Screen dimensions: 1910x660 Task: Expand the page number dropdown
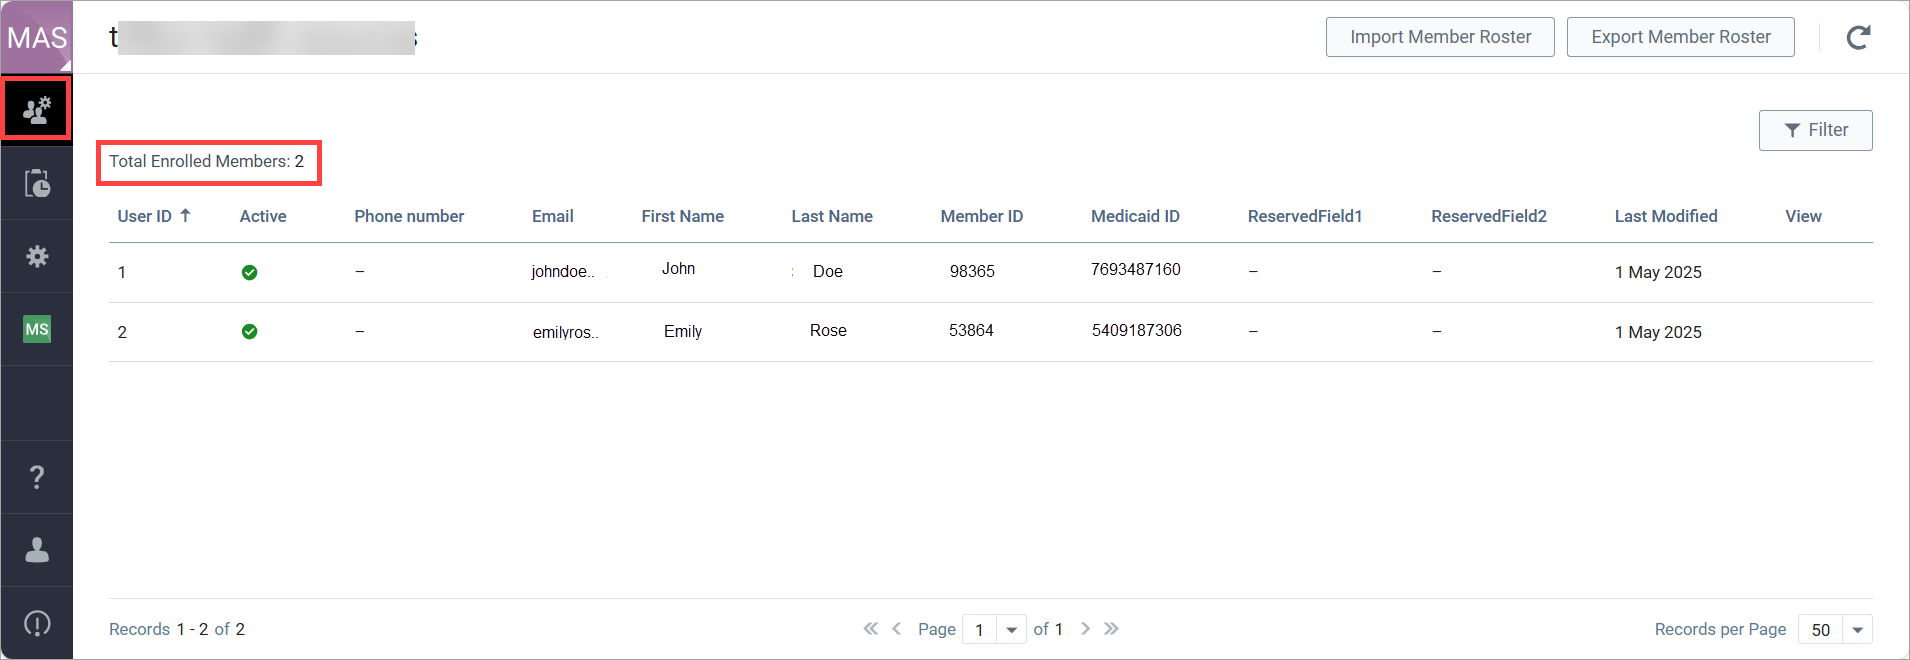pyautogui.click(x=1011, y=629)
